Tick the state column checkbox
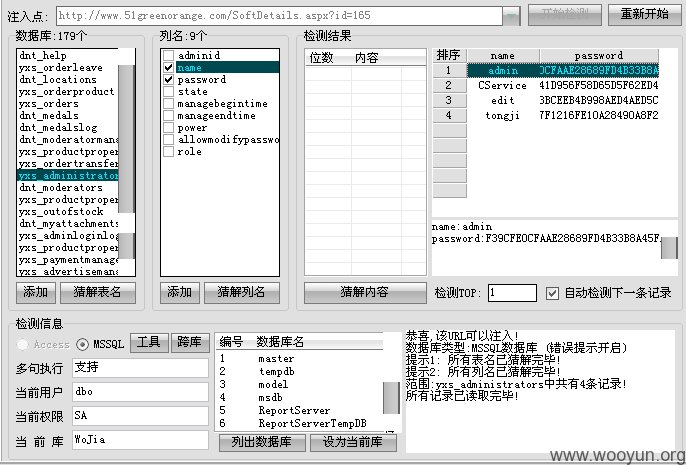This screenshot has width=686, height=465. click(168, 91)
